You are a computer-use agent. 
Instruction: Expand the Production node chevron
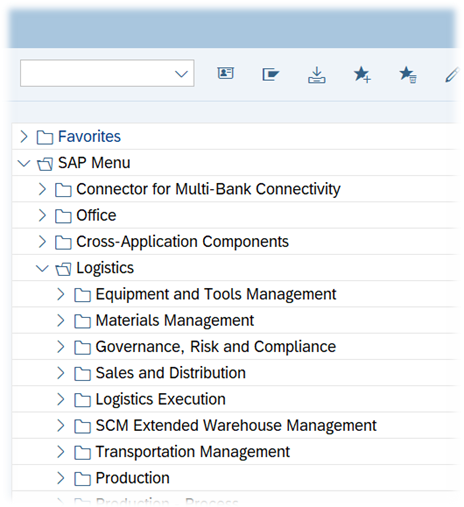click(61, 478)
